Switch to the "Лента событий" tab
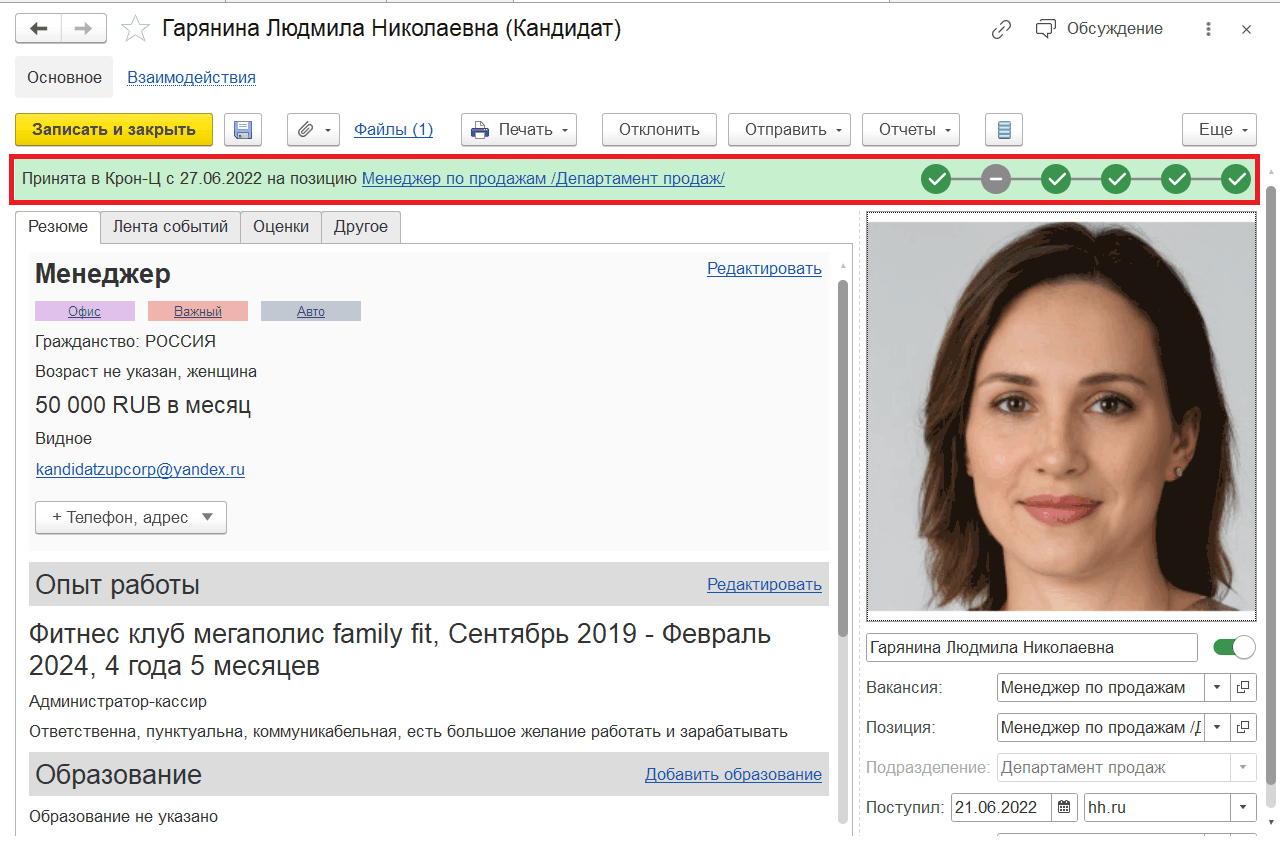This screenshot has width=1280, height=853. coord(171,227)
